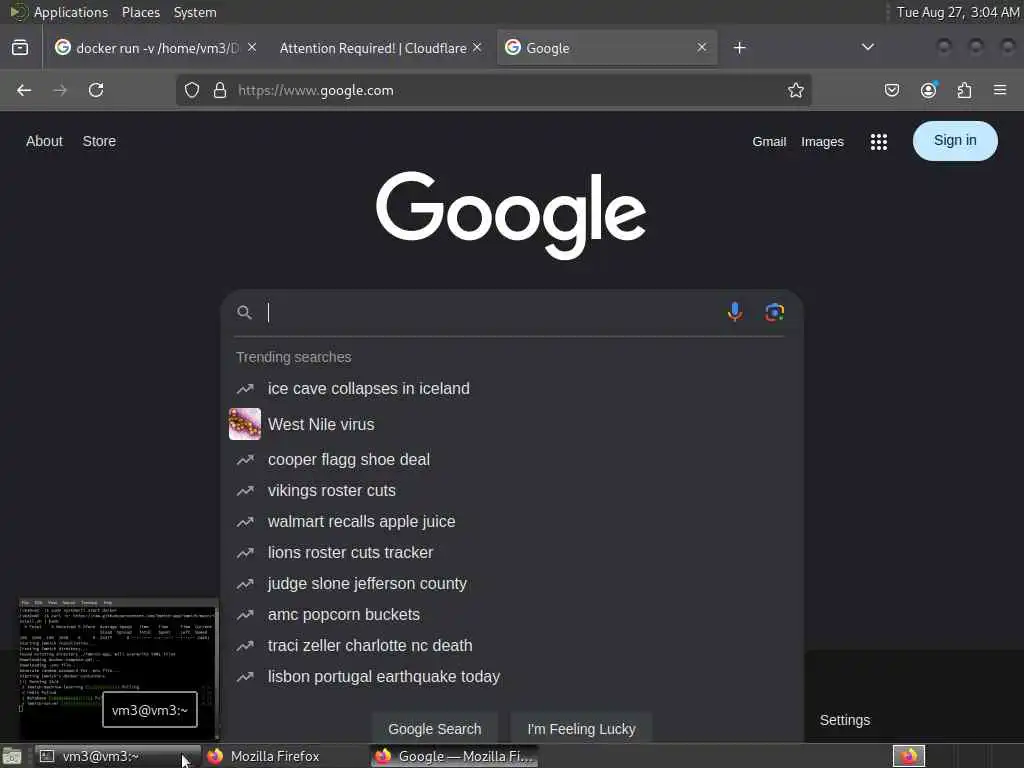Screen dimensions: 1024x768
Task: Open the tracking protection shield icon
Action: point(191,90)
